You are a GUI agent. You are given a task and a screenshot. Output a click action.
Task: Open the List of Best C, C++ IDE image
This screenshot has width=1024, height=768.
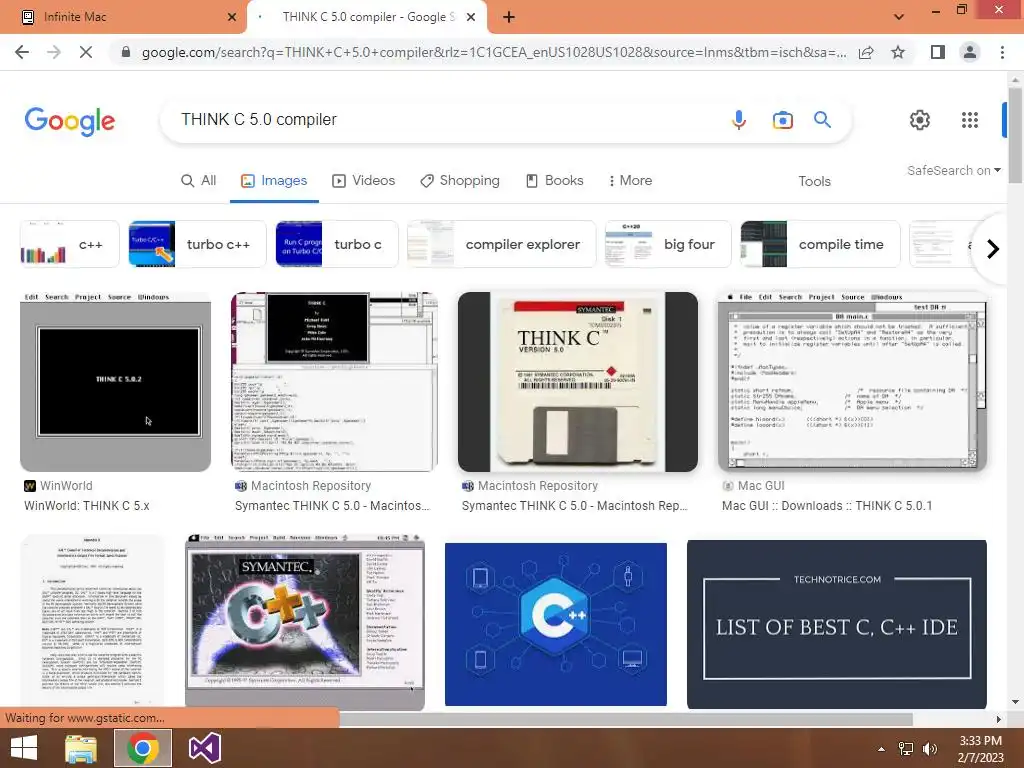click(x=837, y=624)
